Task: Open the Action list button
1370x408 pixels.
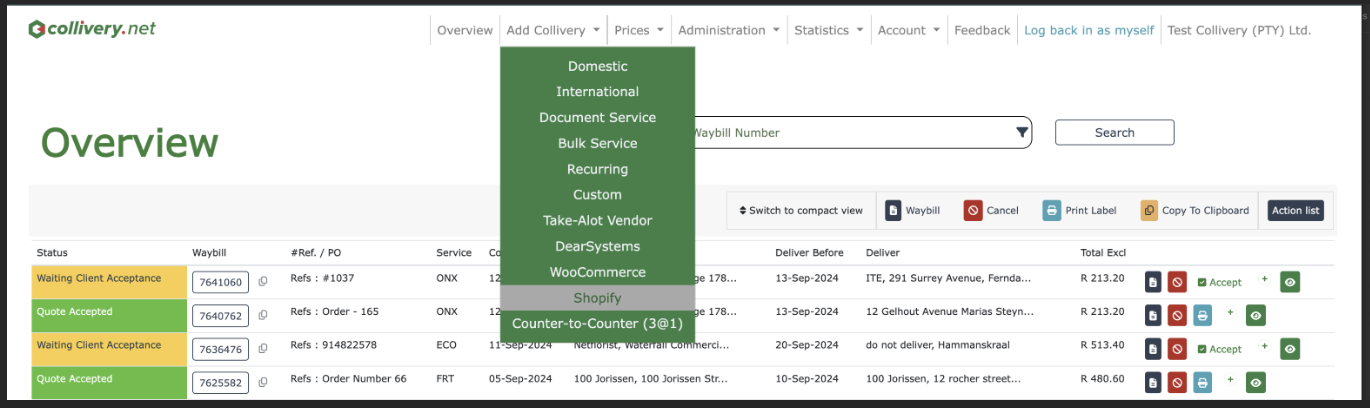Action: point(1295,210)
